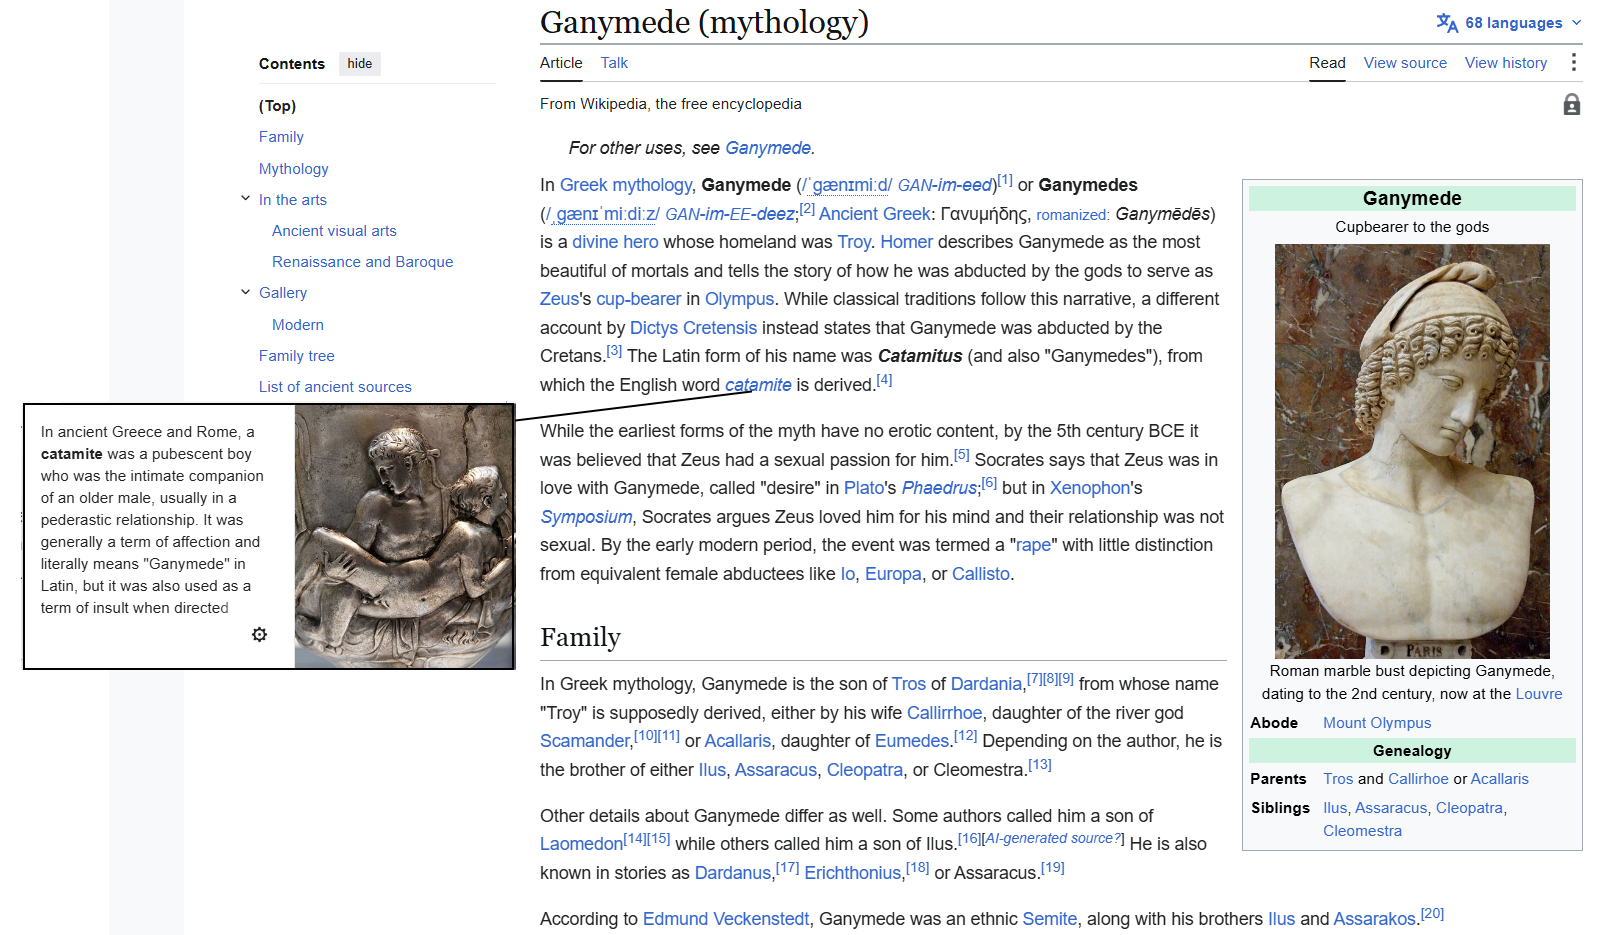The width and height of the screenshot is (1599, 935).
Task: Go to Gallery section in contents
Action: pyautogui.click(x=283, y=293)
